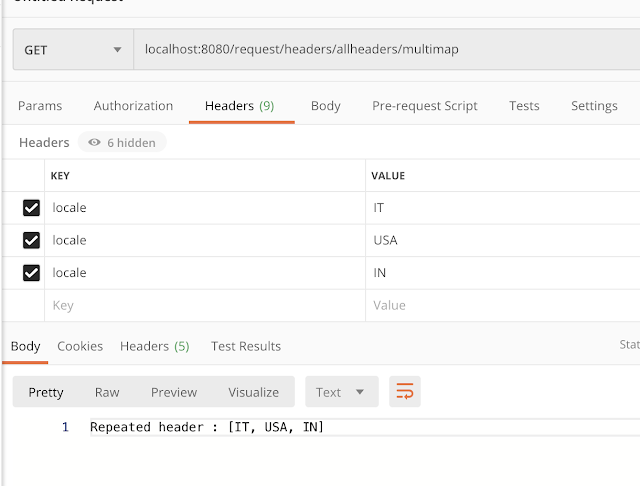The image size is (640, 486).
Task: Switch to Visualize view mode
Action: (x=253, y=393)
